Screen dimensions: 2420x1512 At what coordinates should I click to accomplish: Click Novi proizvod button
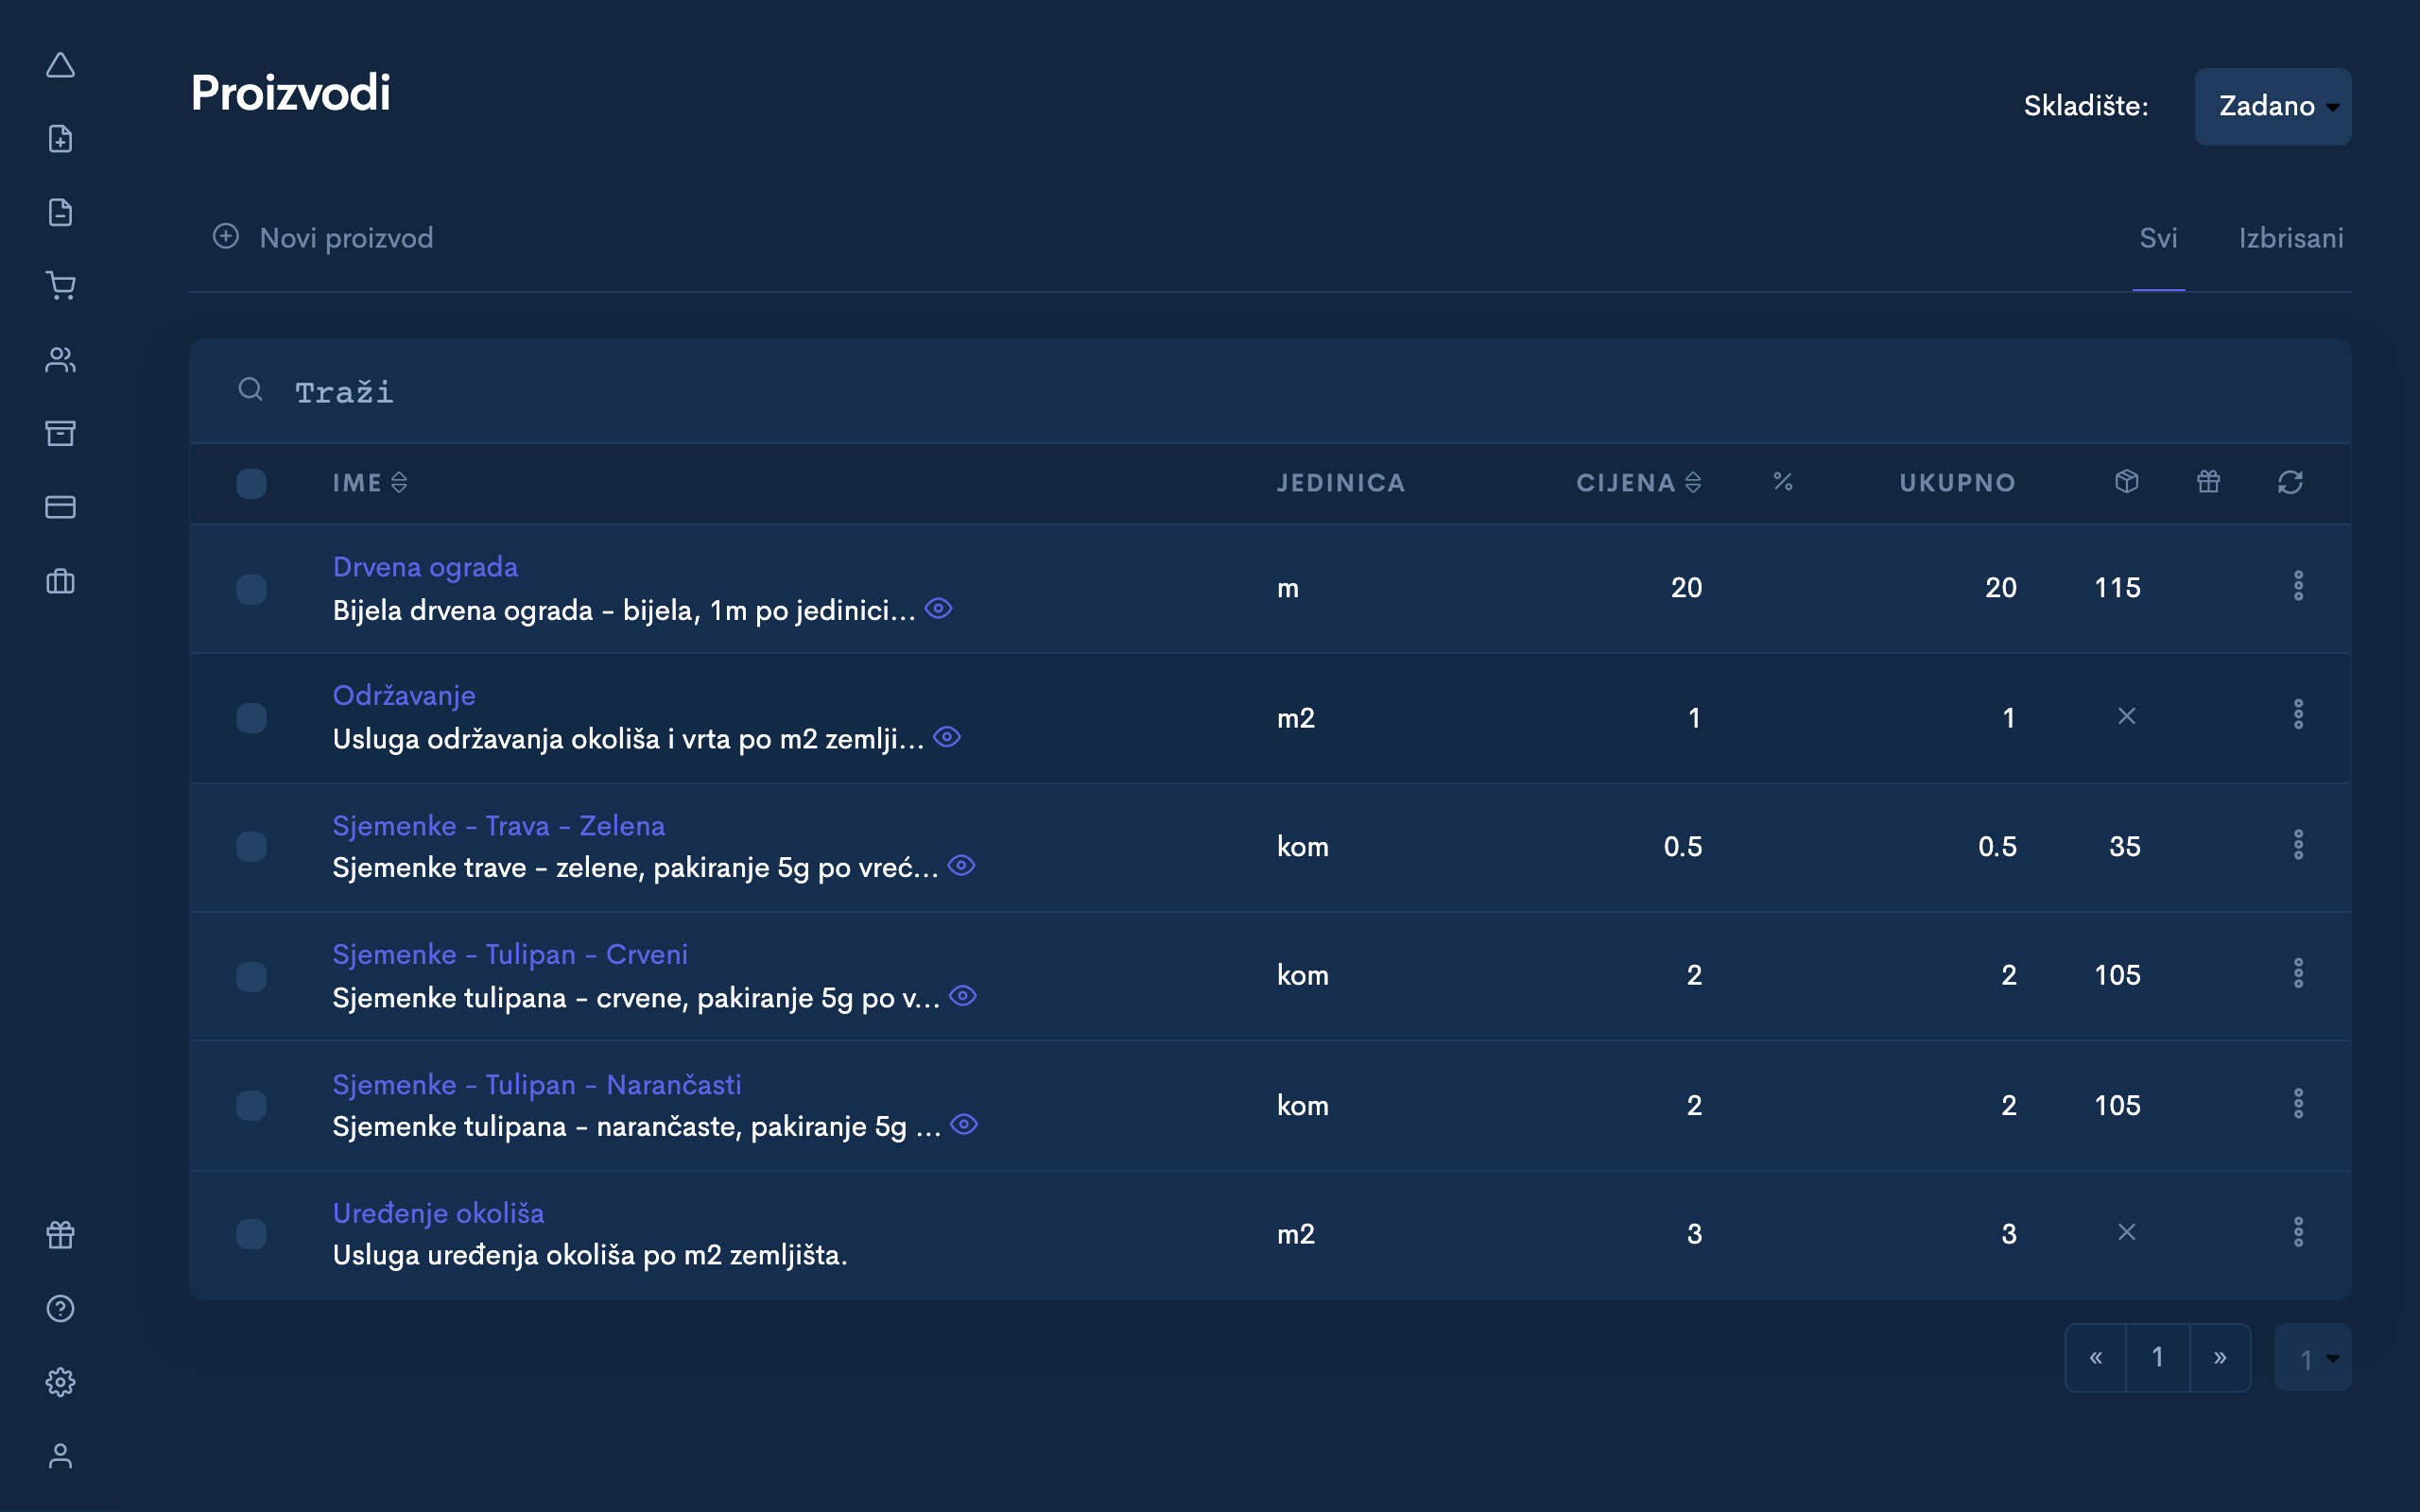[x=324, y=238]
